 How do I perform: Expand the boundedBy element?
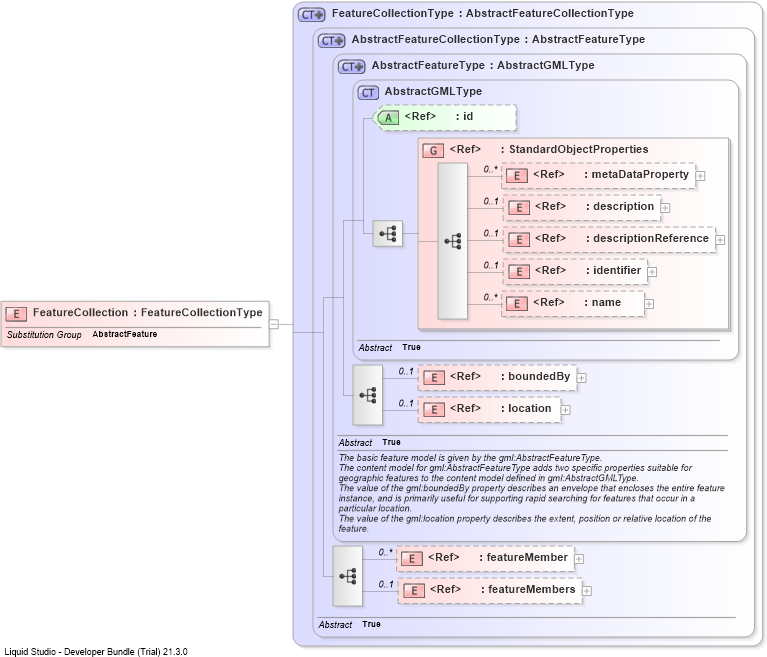(582, 378)
